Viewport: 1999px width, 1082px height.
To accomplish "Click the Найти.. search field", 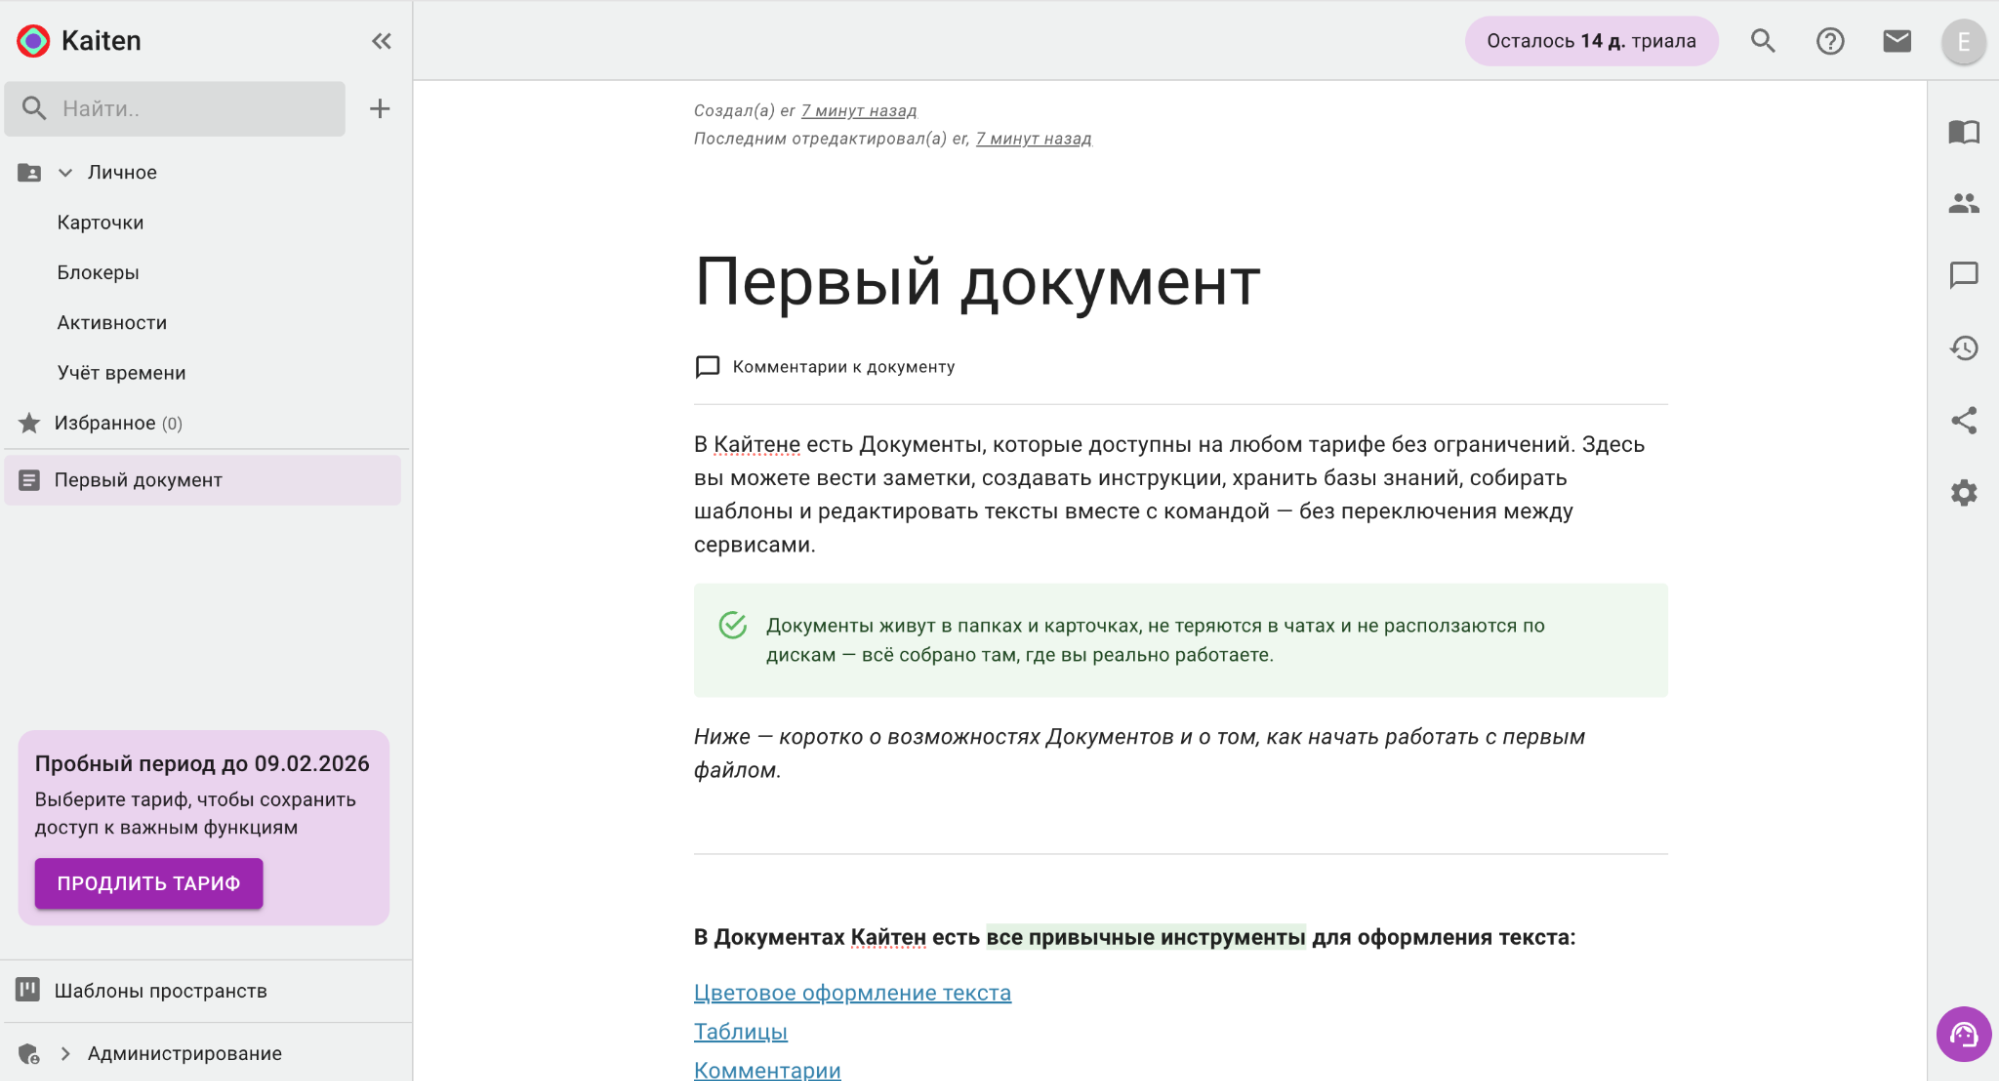I will click(175, 109).
